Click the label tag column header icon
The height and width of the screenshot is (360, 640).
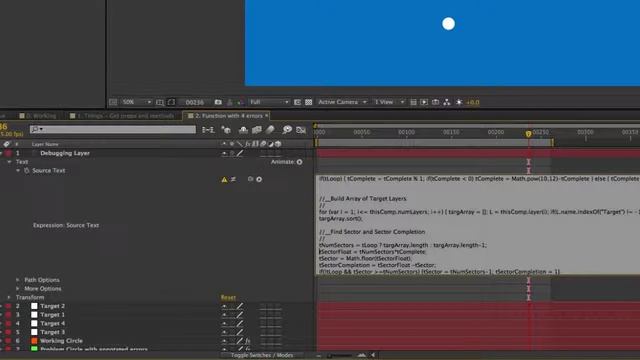[7, 144]
